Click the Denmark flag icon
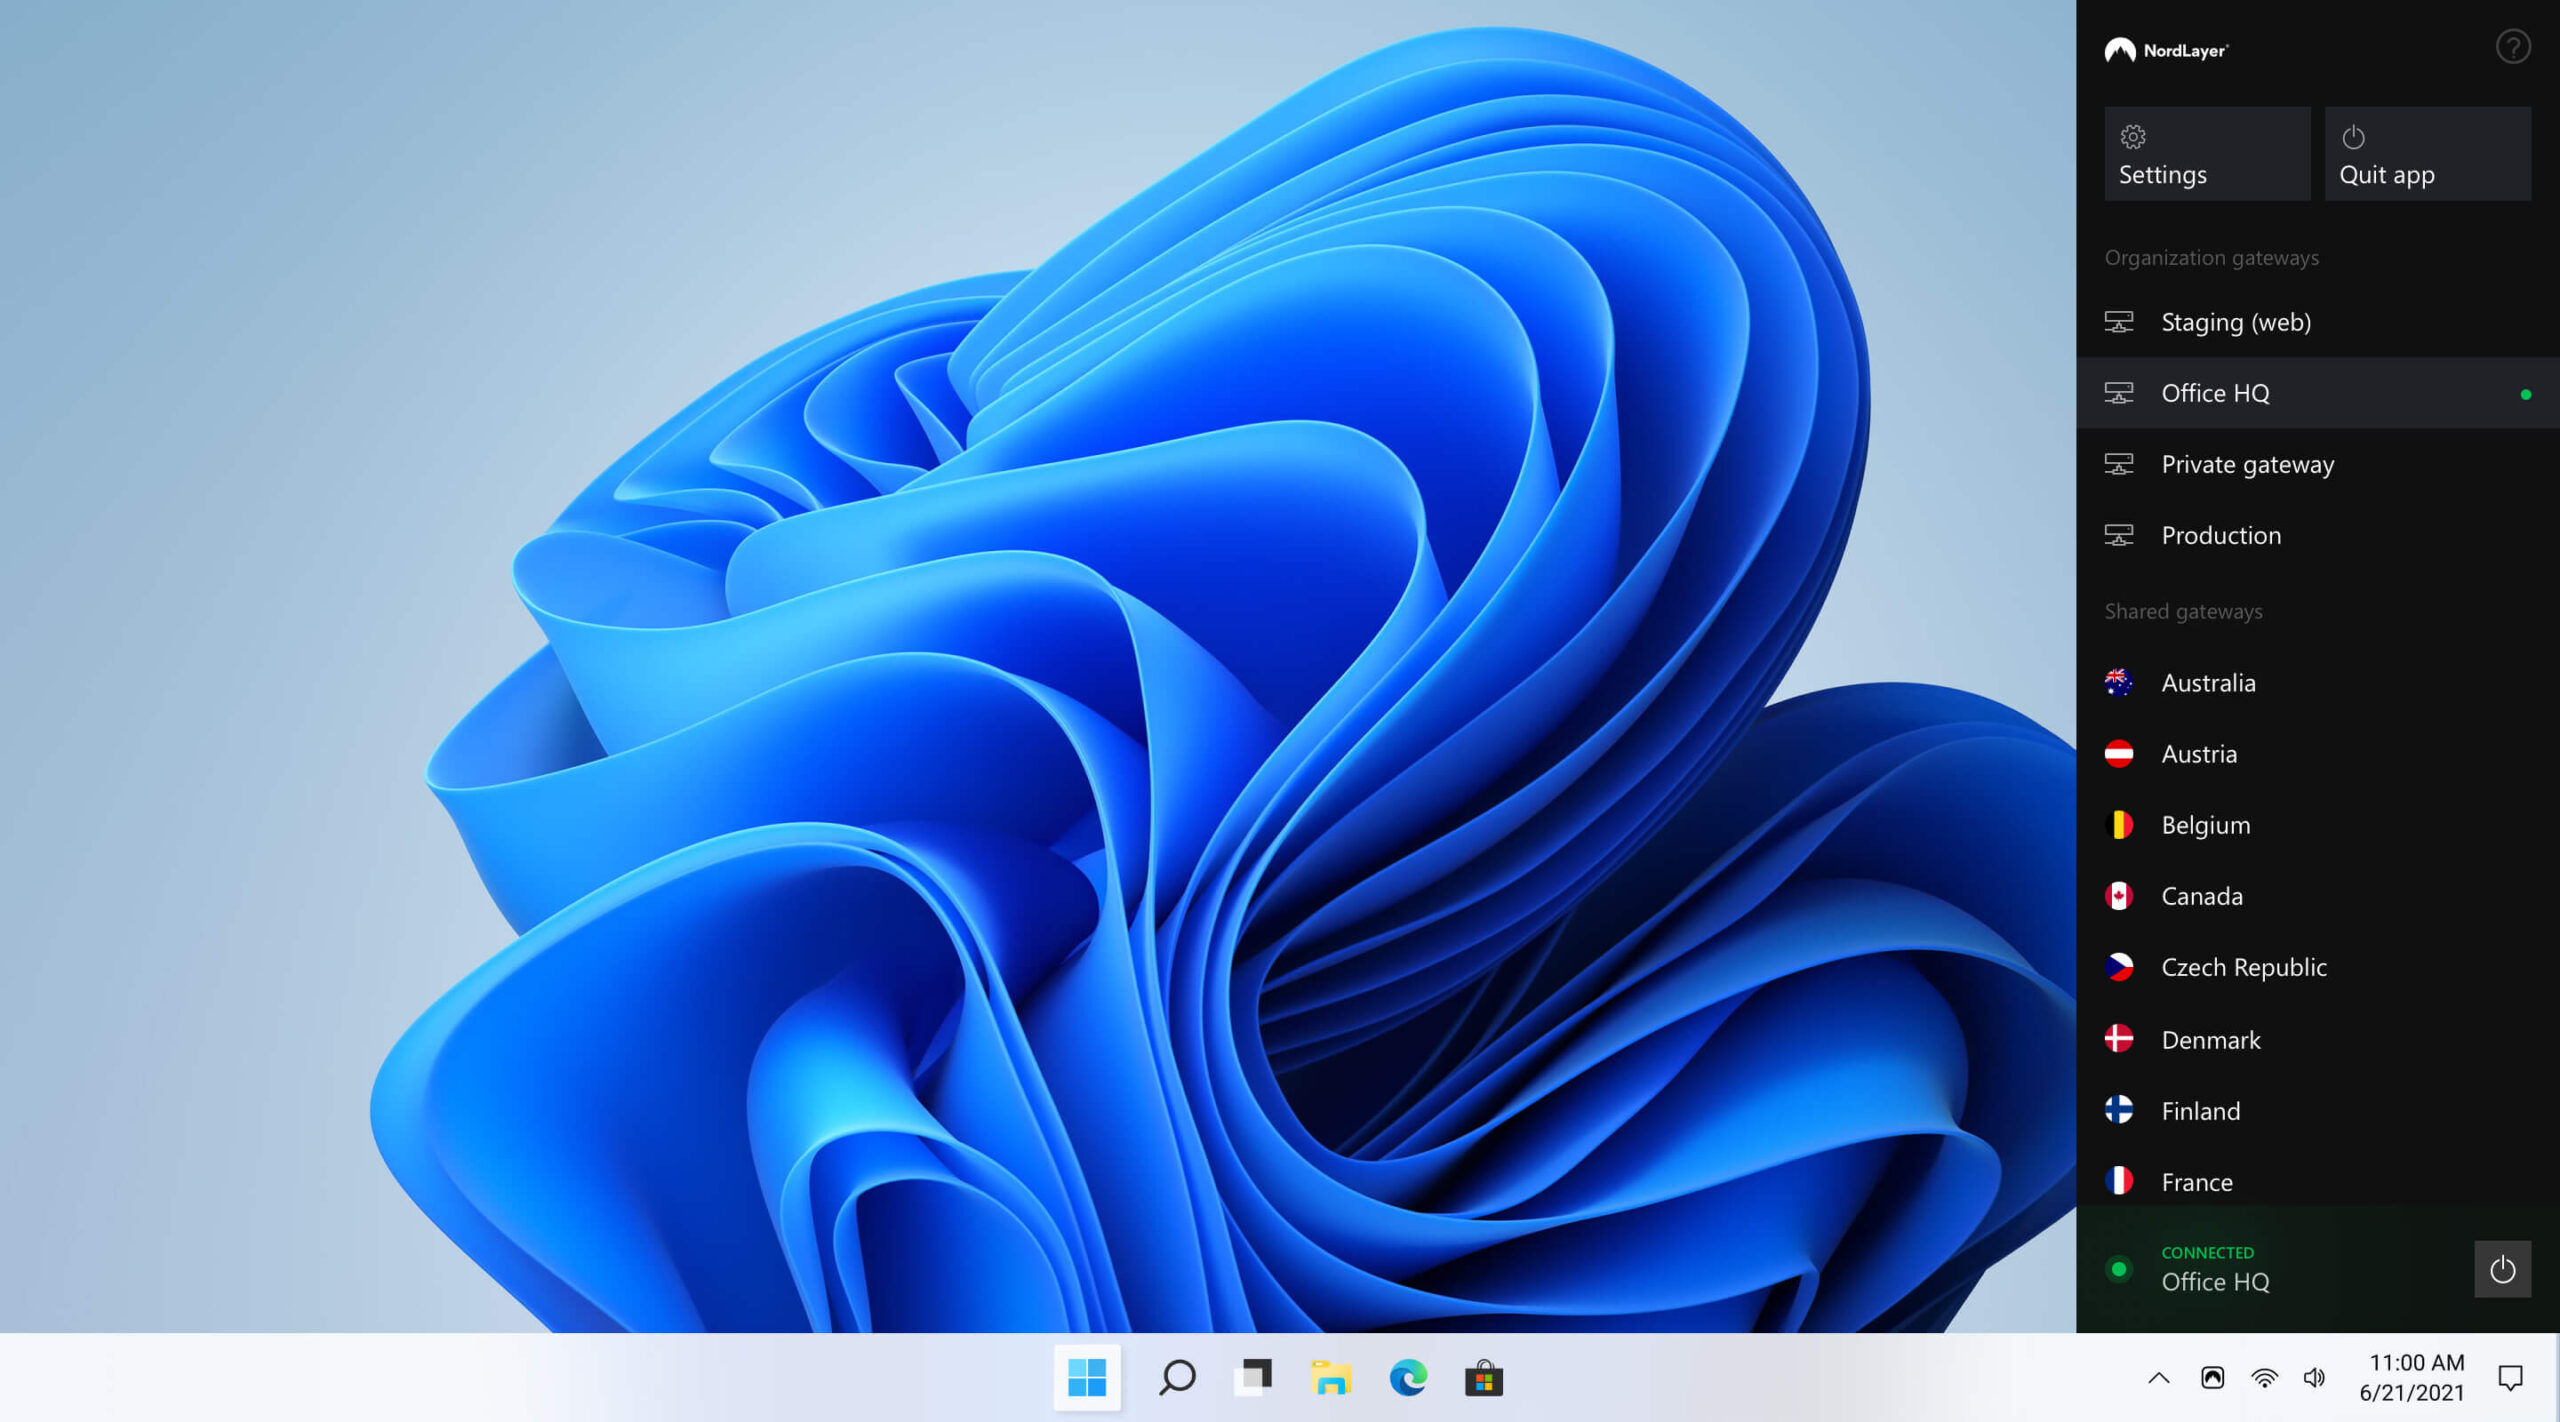This screenshot has width=2560, height=1422. (x=2118, y=1039)
